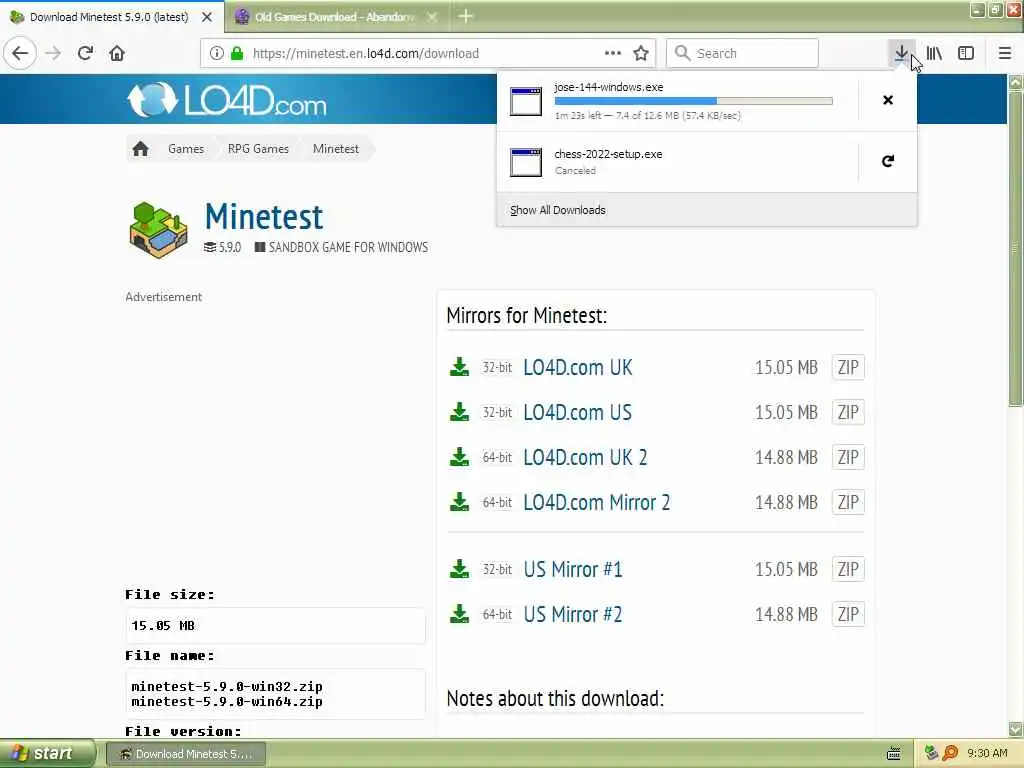The image size is (1024, 768).
Task: Close the Old Games Download tab
Action: point(432,17)
